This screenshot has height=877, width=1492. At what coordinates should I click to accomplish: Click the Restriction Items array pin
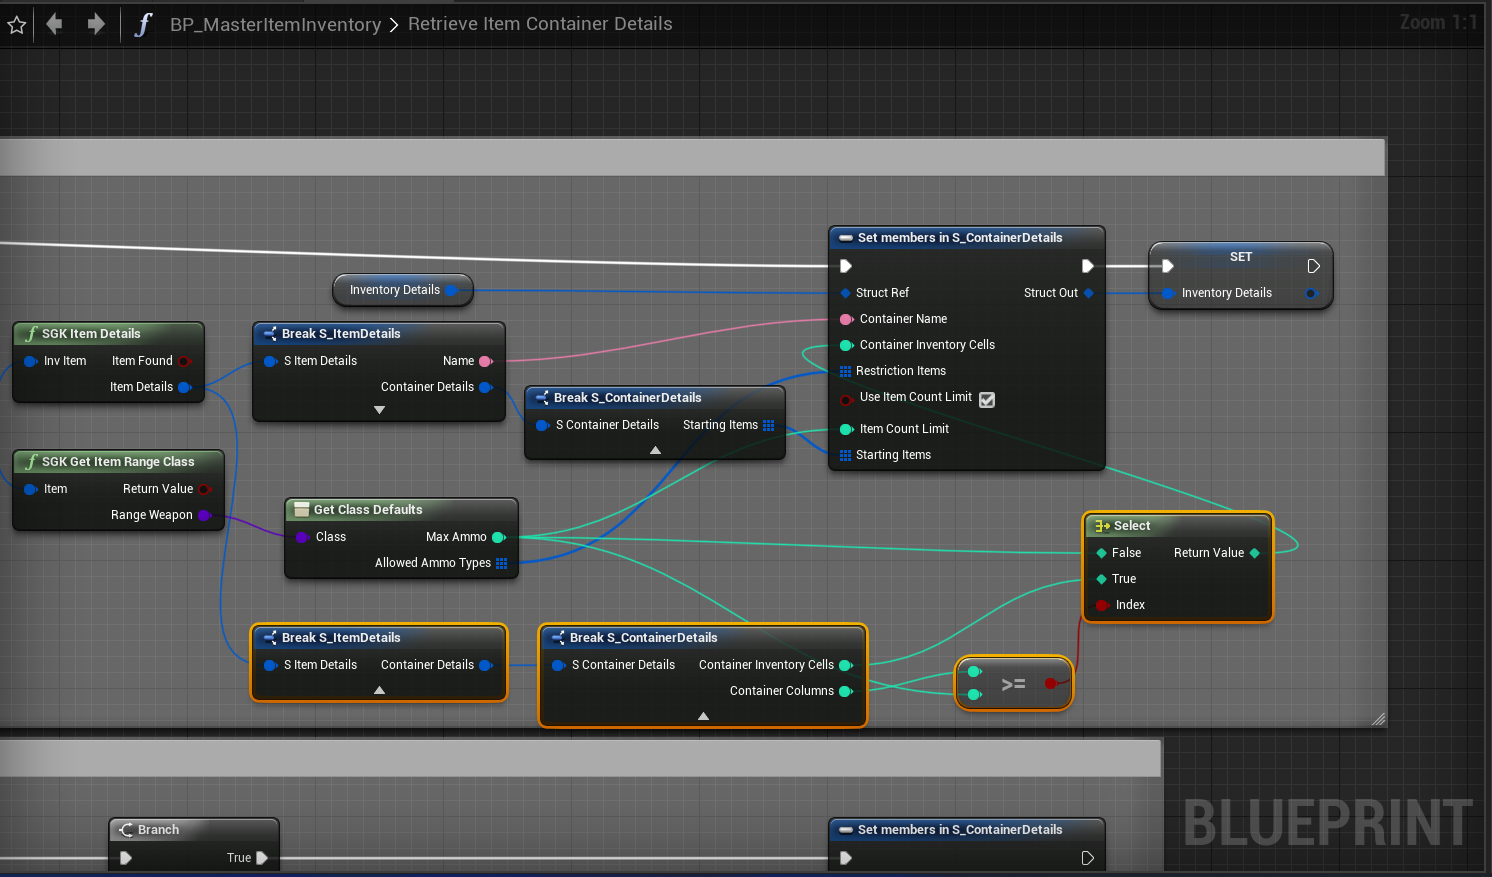[x=845, y=371]
